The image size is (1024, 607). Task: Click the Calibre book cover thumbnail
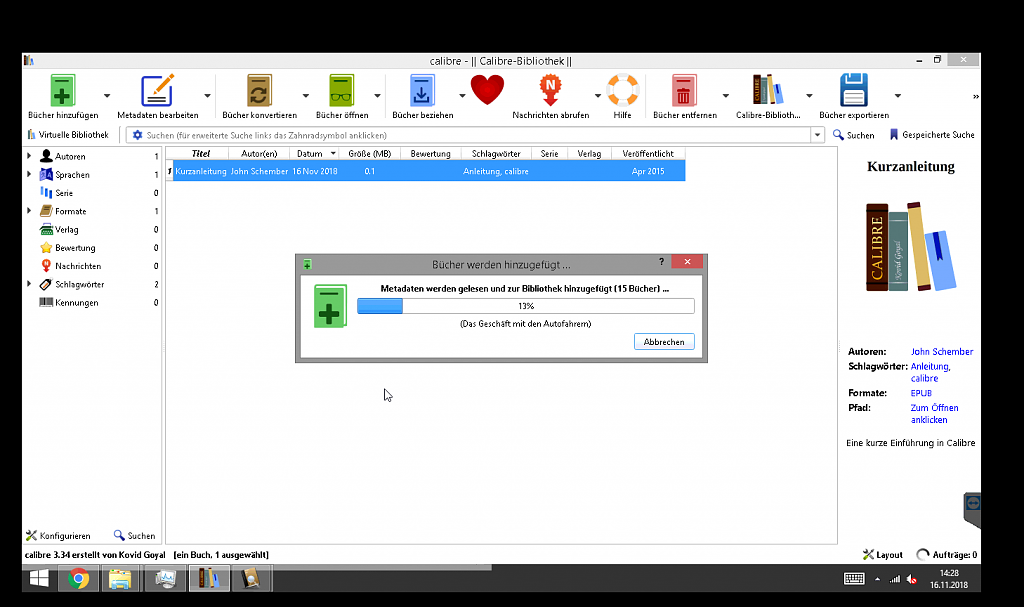910,247
